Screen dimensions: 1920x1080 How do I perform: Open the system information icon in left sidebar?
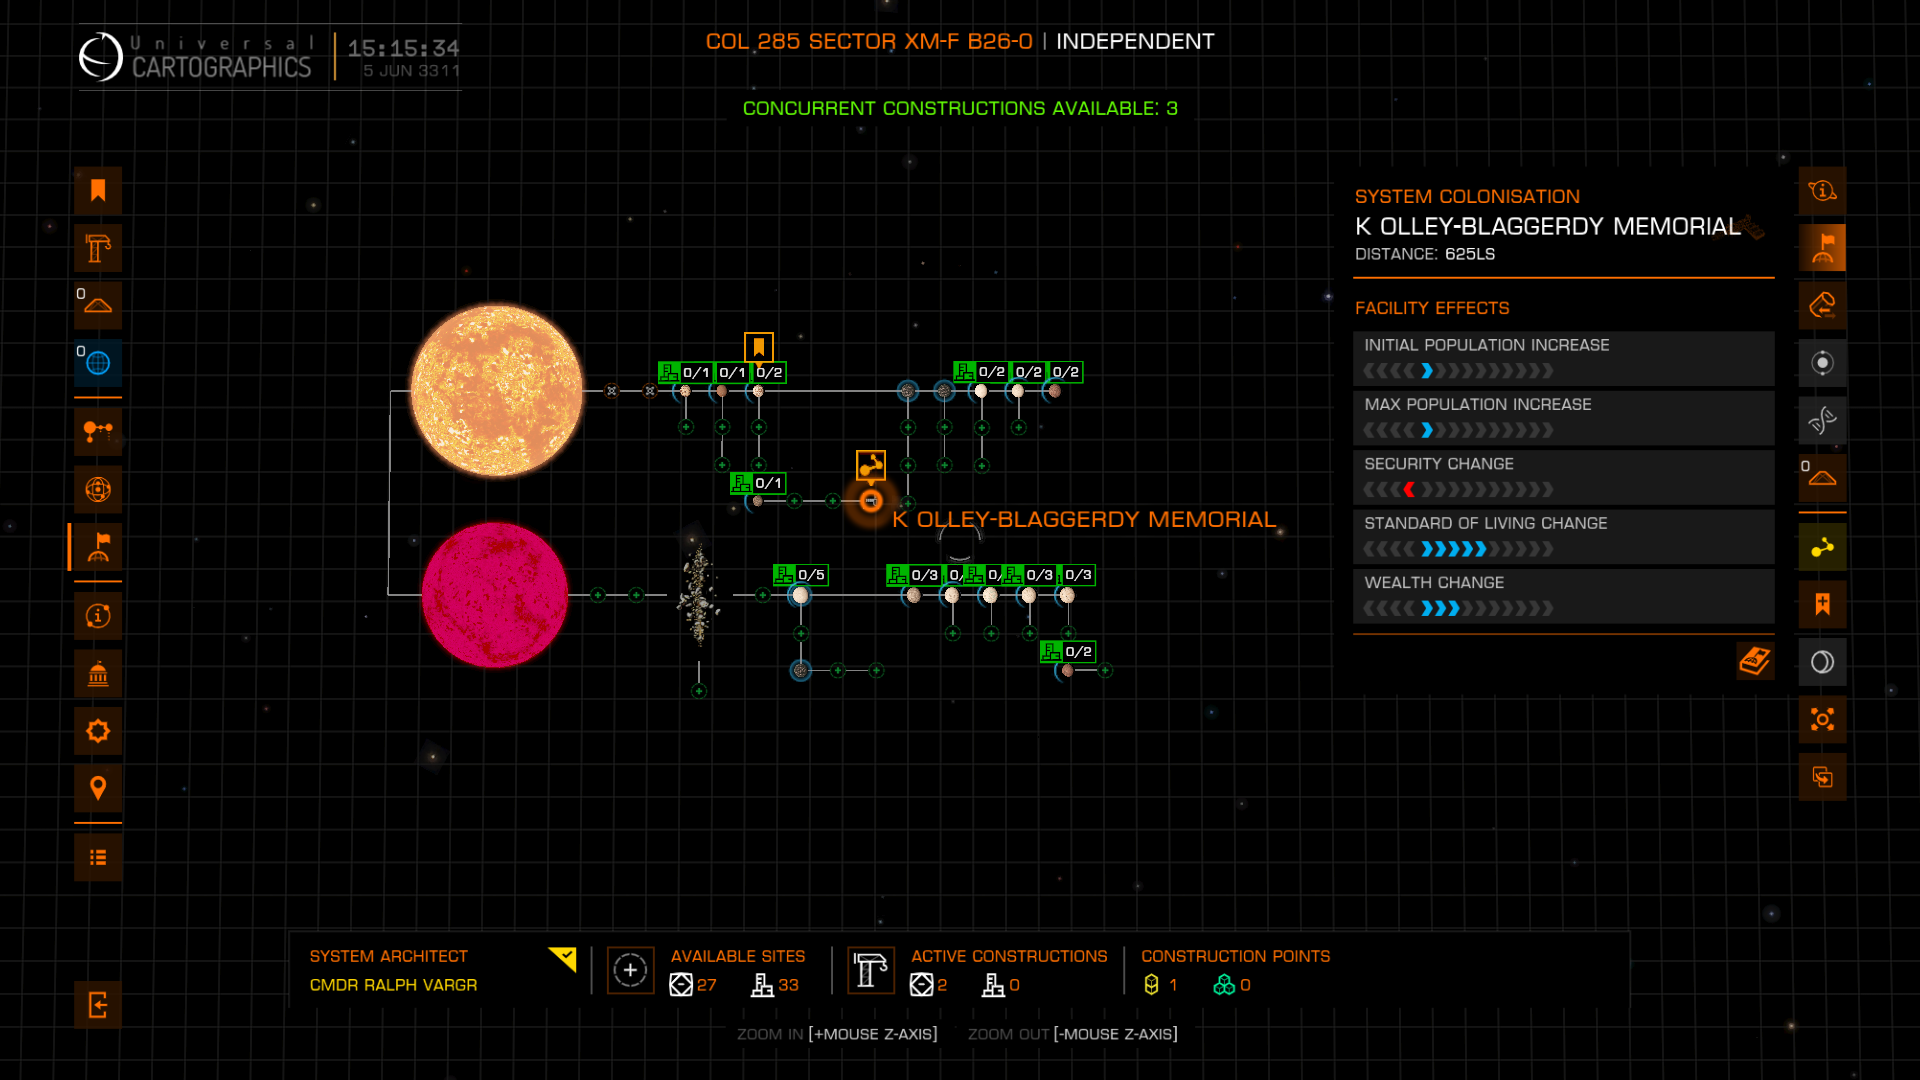(98, 616)
